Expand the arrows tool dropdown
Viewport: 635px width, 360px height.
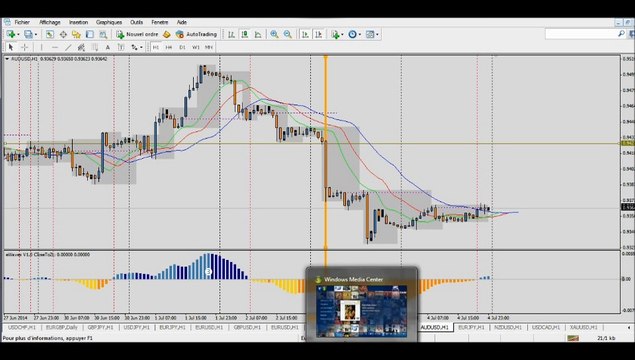tap(141, 47)
